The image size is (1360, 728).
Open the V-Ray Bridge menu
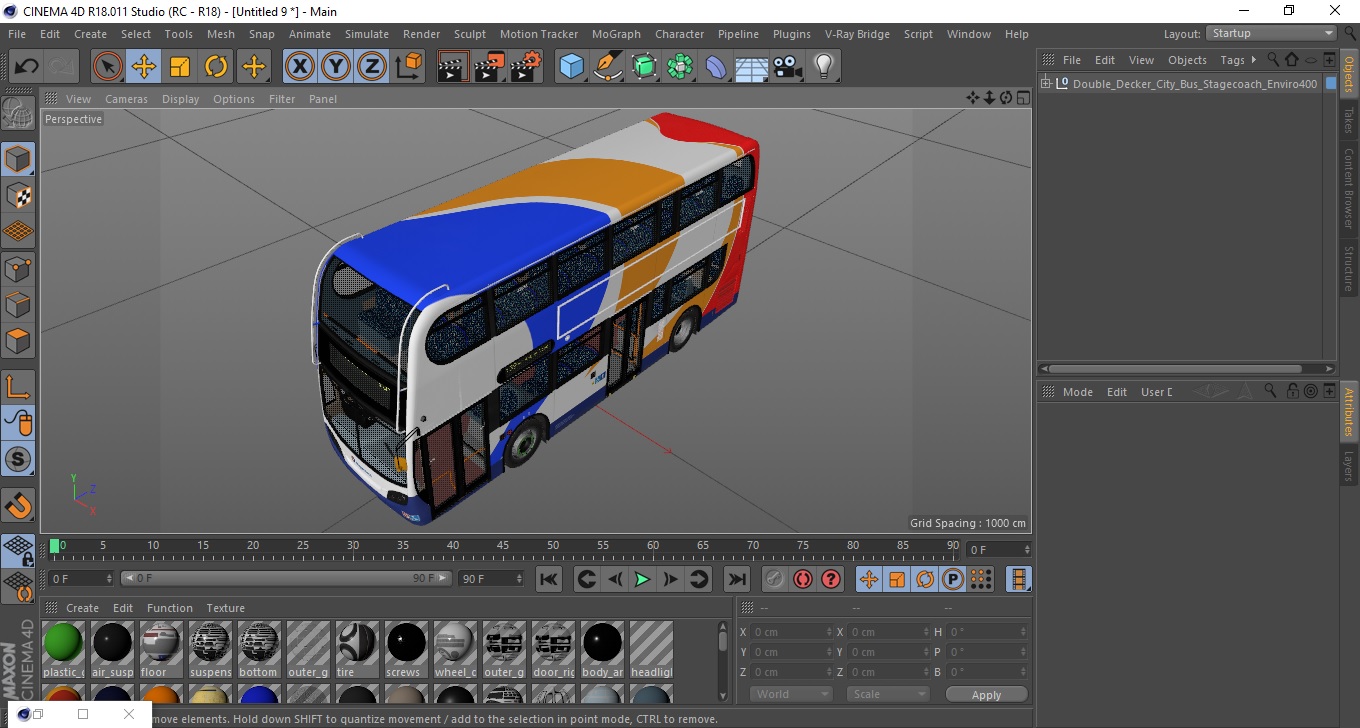coord(857,34)
